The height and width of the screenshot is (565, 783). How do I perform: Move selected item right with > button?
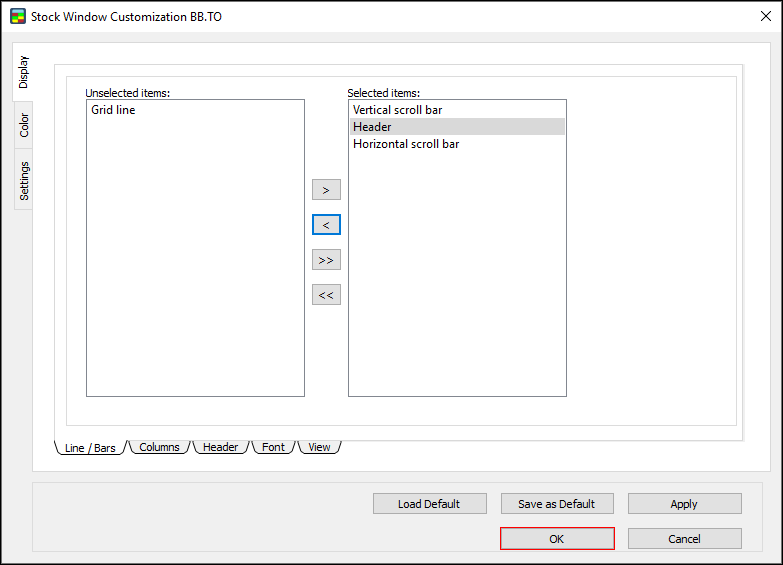(x=326, y=190)
